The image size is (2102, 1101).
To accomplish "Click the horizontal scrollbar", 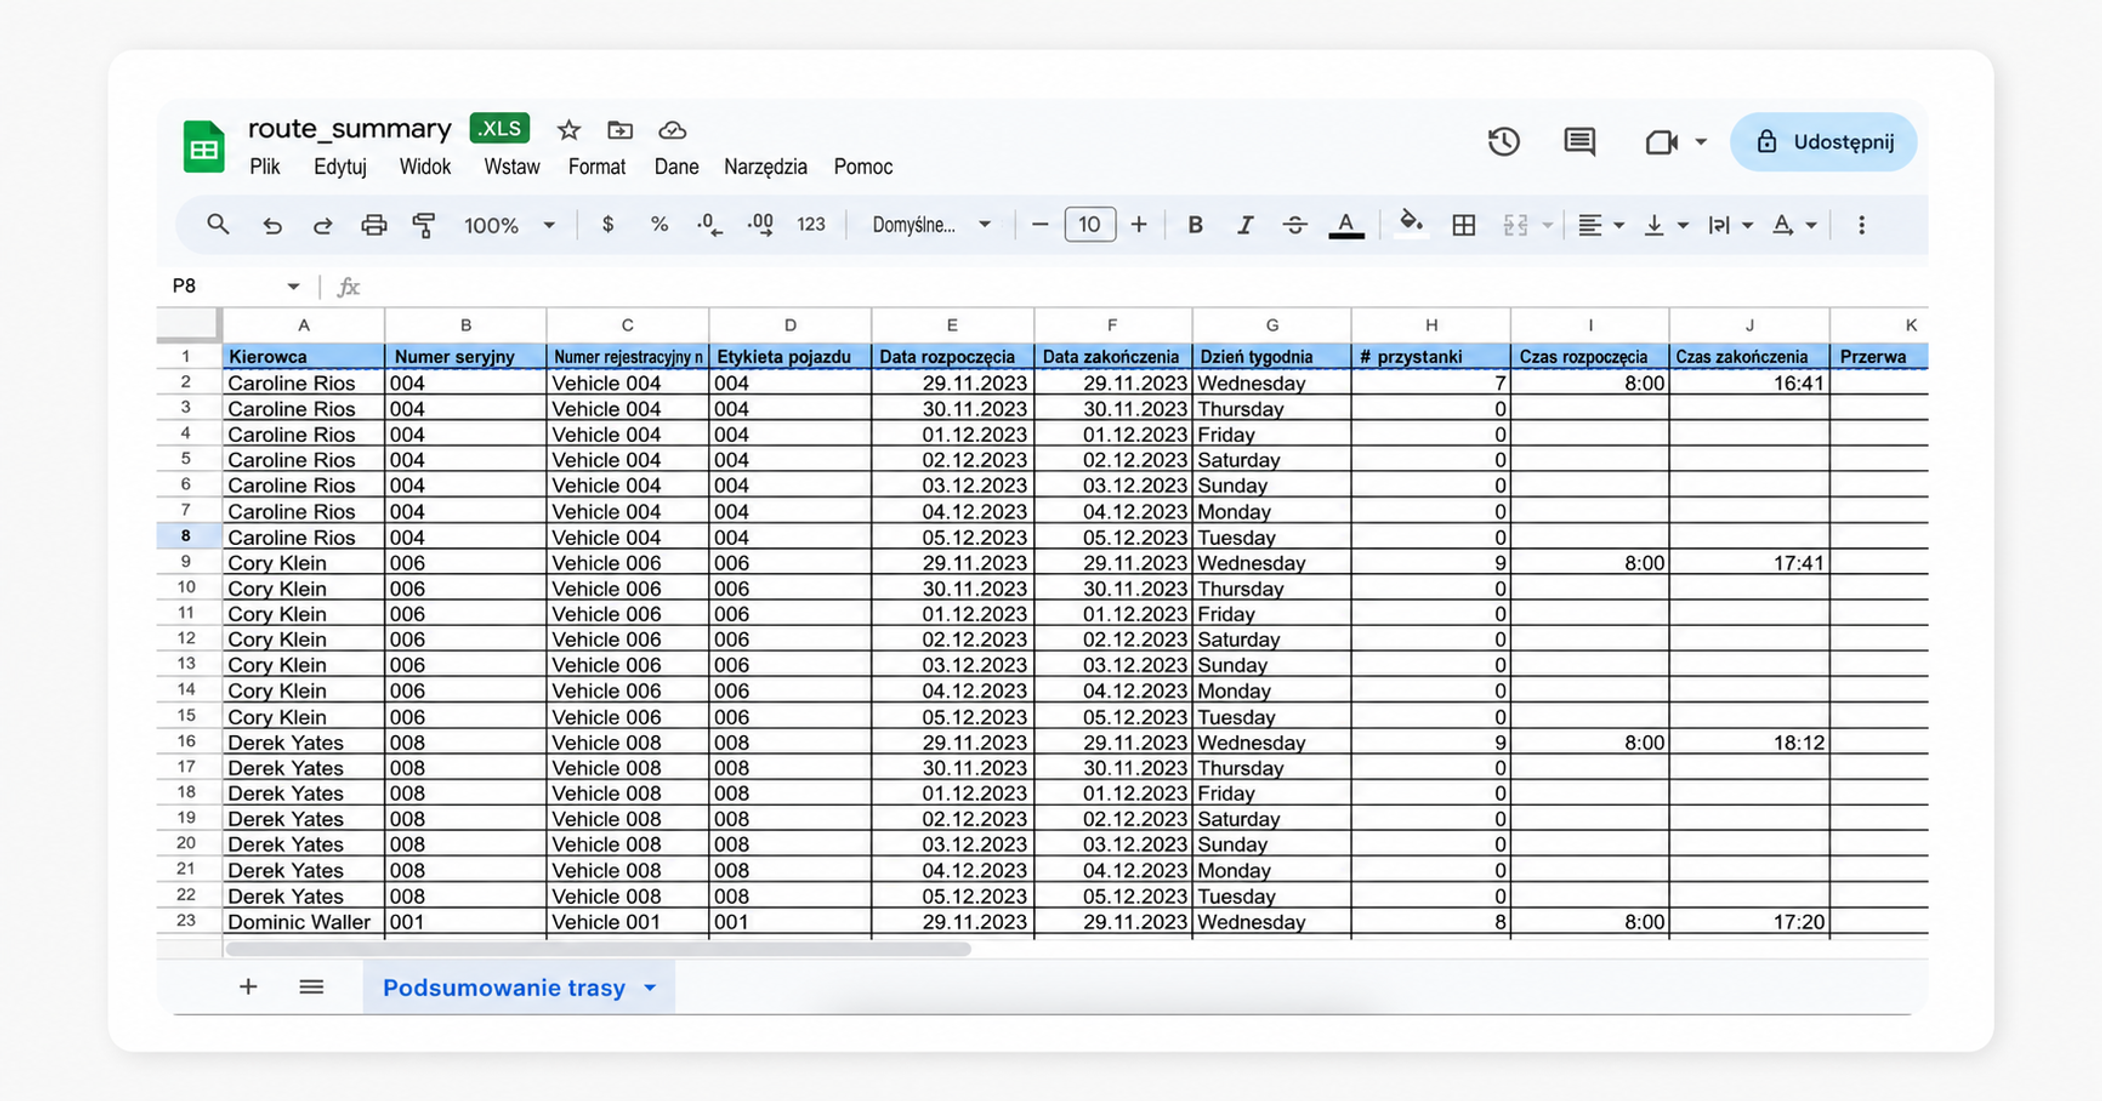I will [x=598, y=949].
